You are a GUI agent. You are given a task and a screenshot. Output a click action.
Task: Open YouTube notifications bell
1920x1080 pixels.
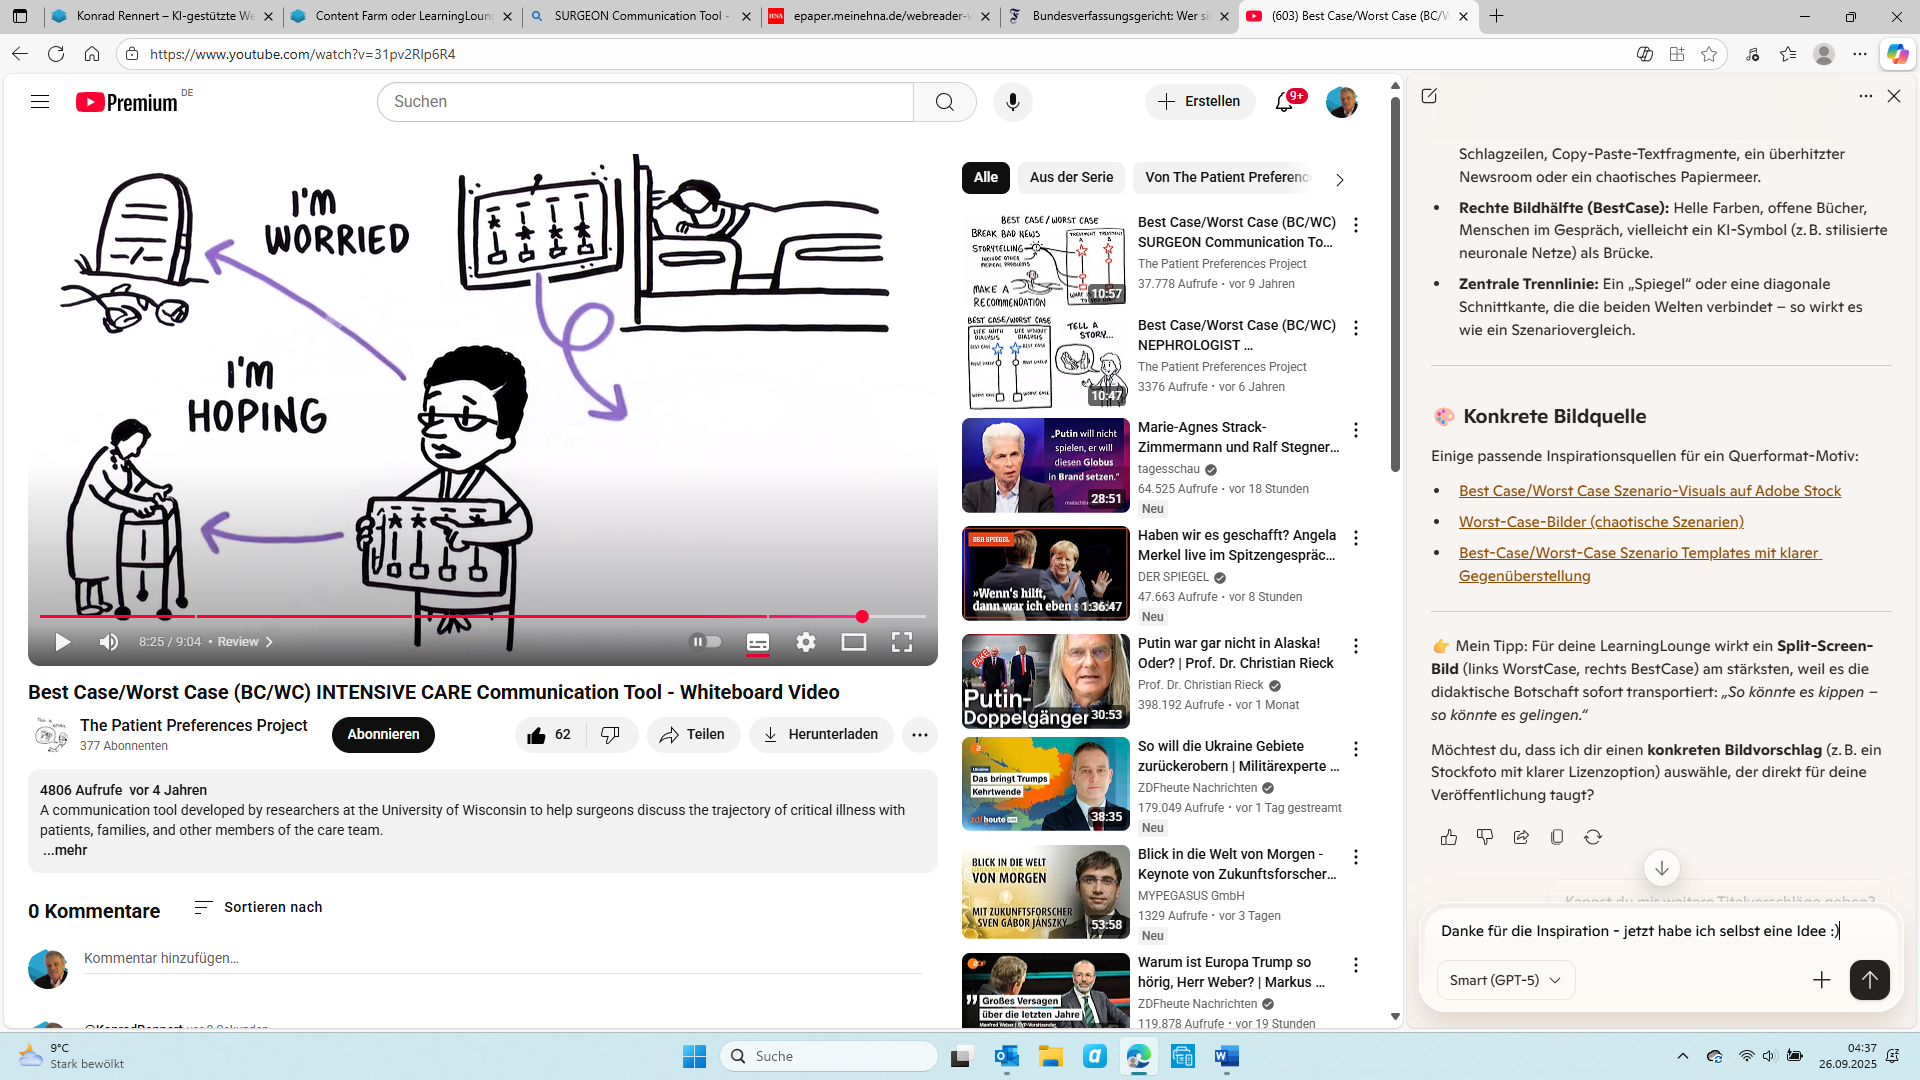click(x=1284, y=102)
